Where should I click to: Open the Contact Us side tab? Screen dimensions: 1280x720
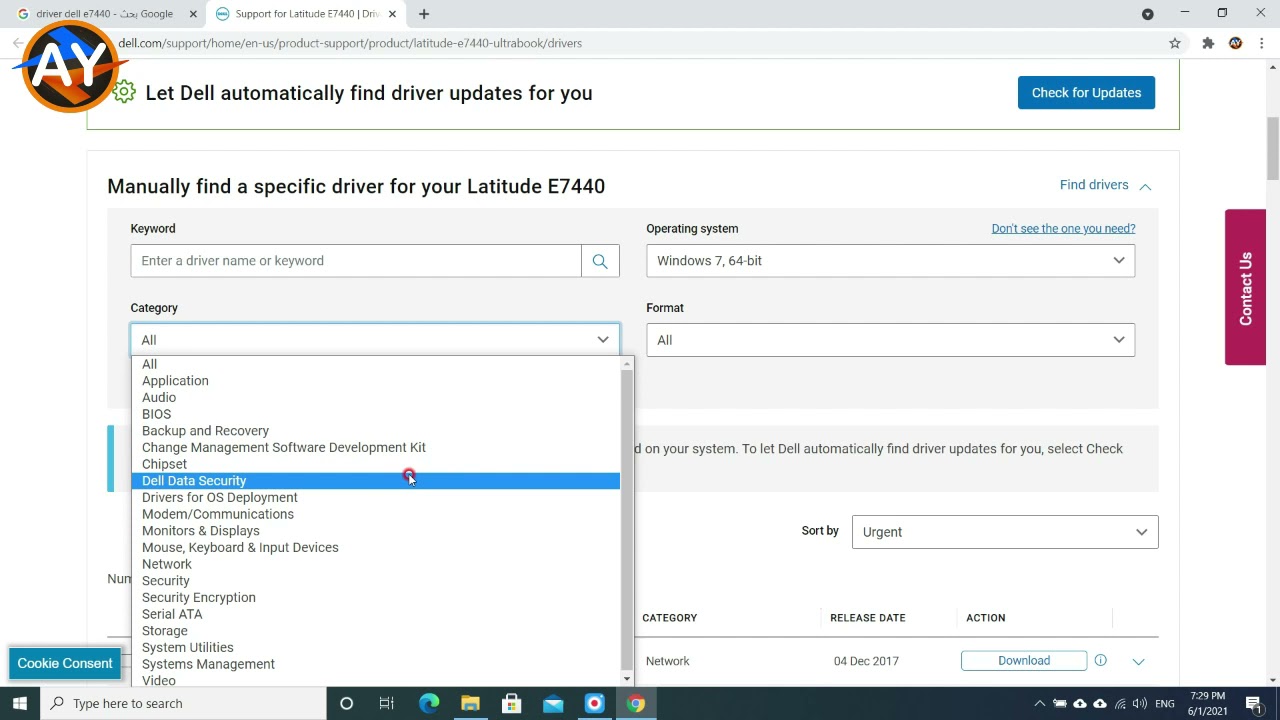pyautogui.click(x=1245, y=287)
